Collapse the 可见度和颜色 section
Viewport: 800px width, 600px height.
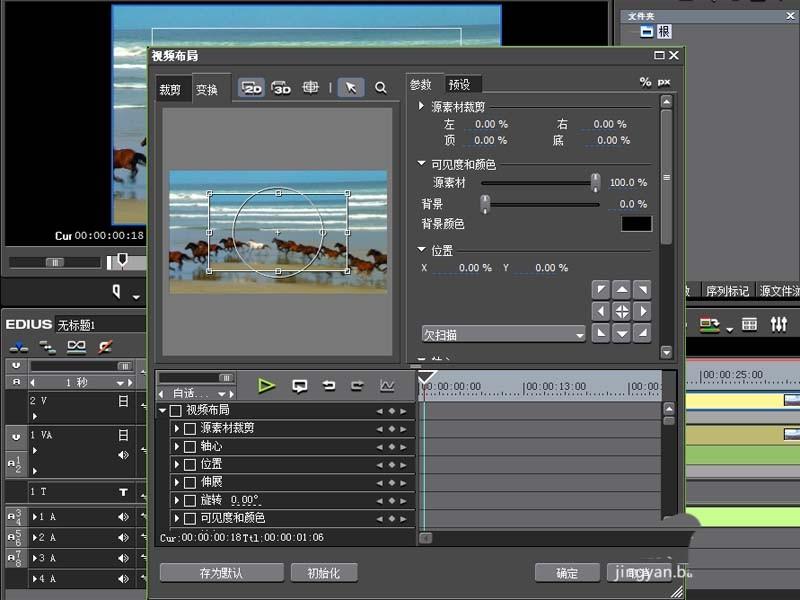421,163
